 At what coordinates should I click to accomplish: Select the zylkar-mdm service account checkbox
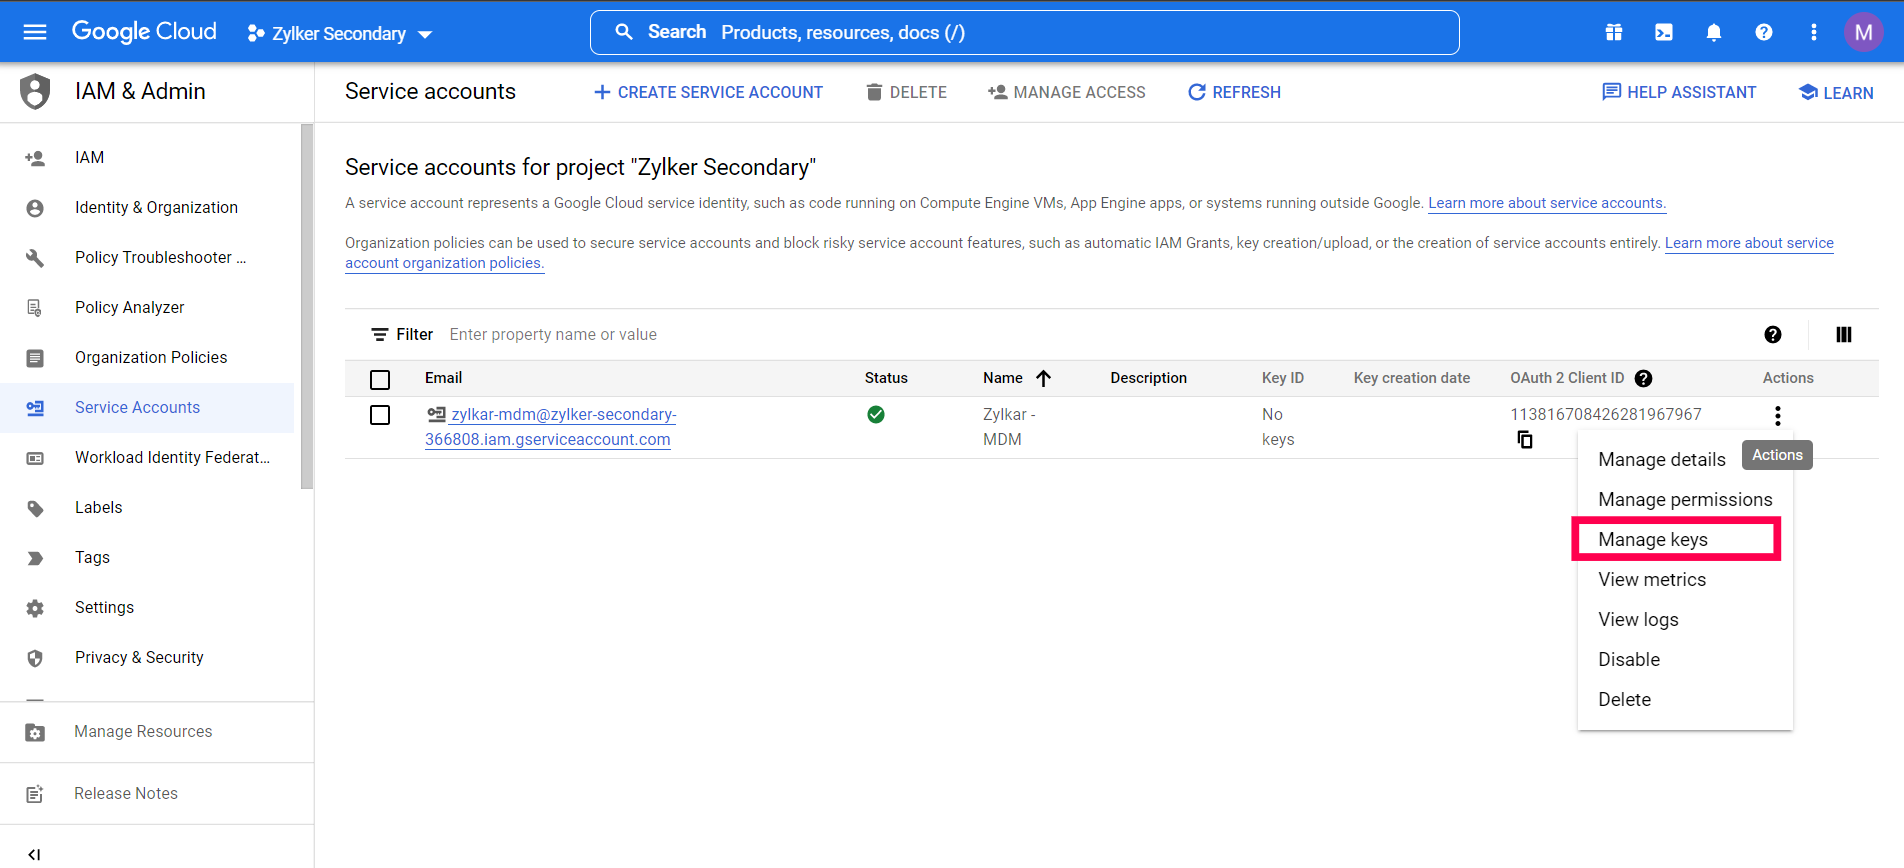click(x=380, y=415)
